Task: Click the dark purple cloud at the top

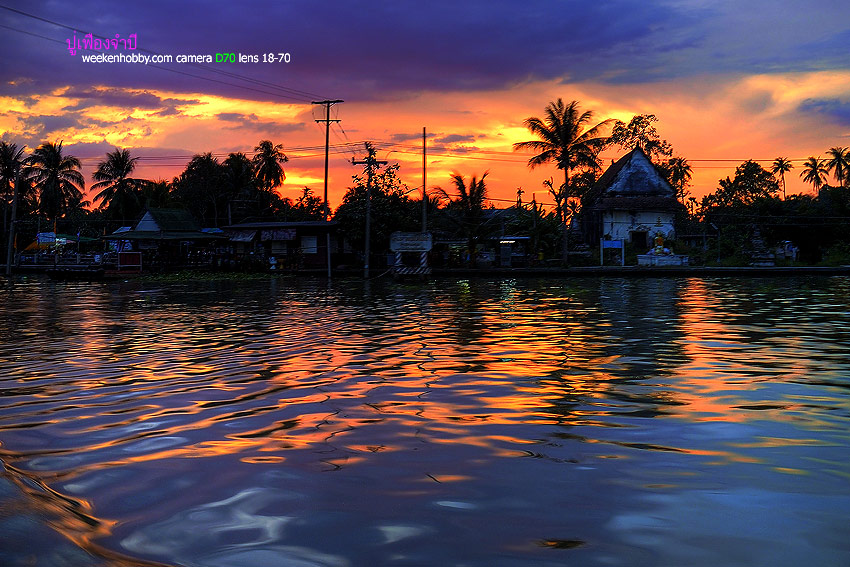Action: pos(450,35)
